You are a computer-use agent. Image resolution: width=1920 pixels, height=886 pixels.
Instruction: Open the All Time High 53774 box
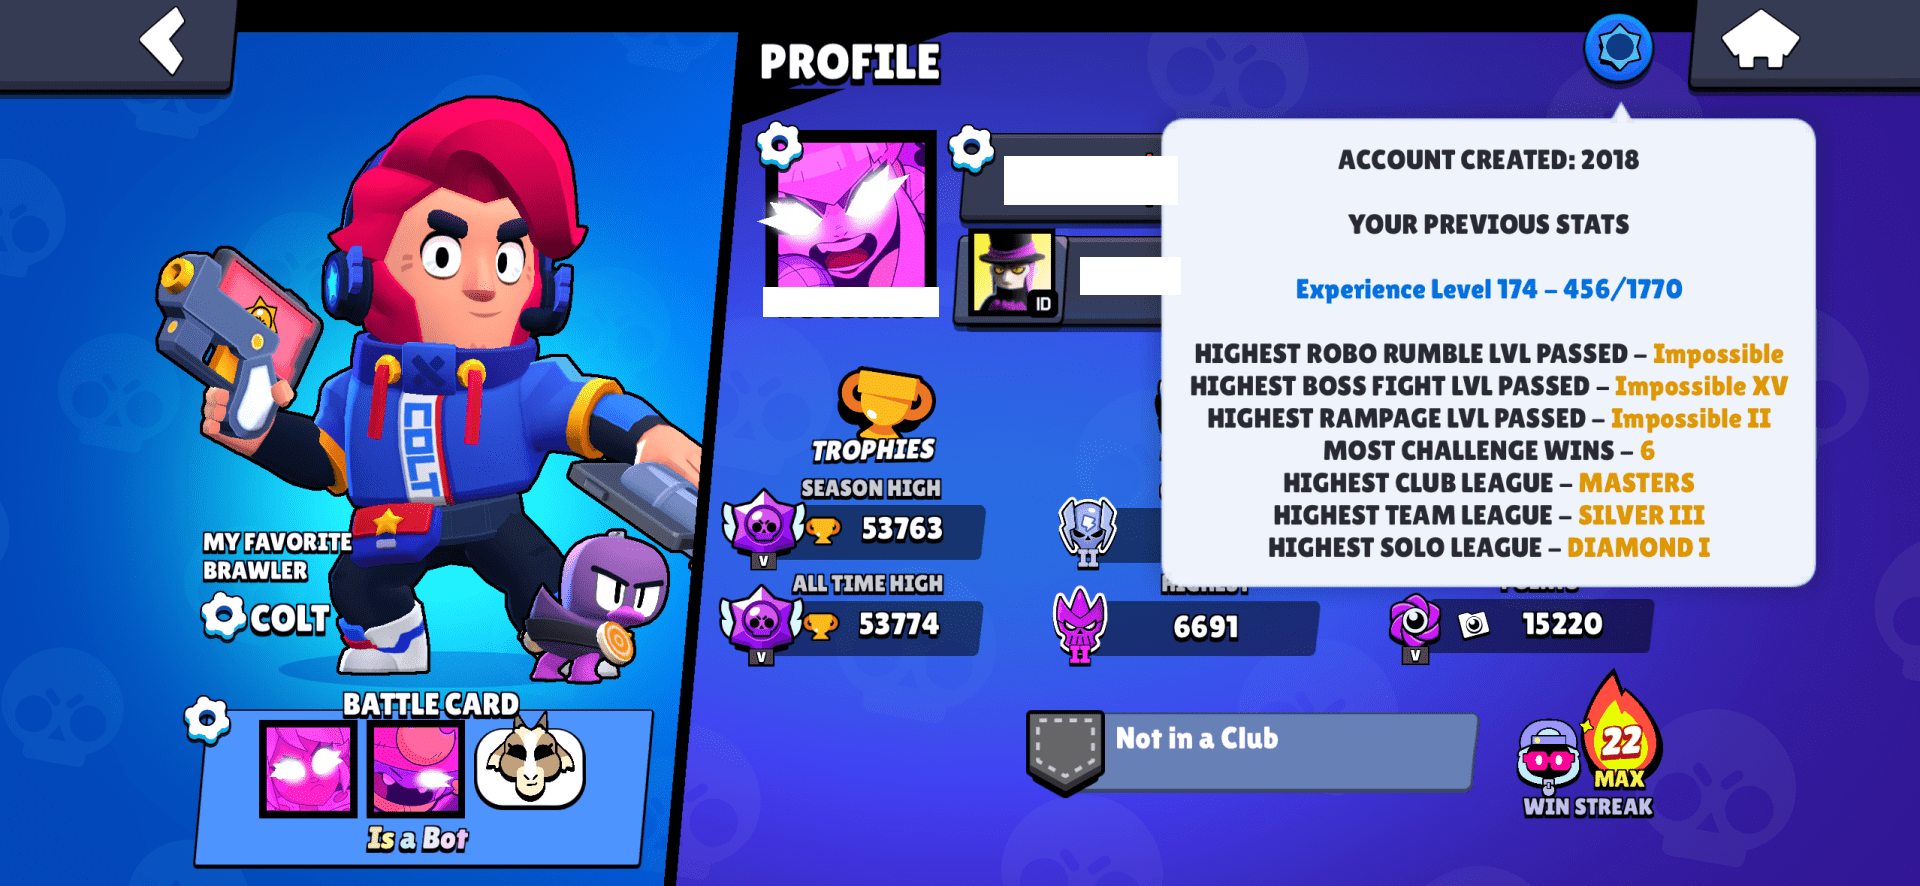pyautogui.click(x=851, y=625)
